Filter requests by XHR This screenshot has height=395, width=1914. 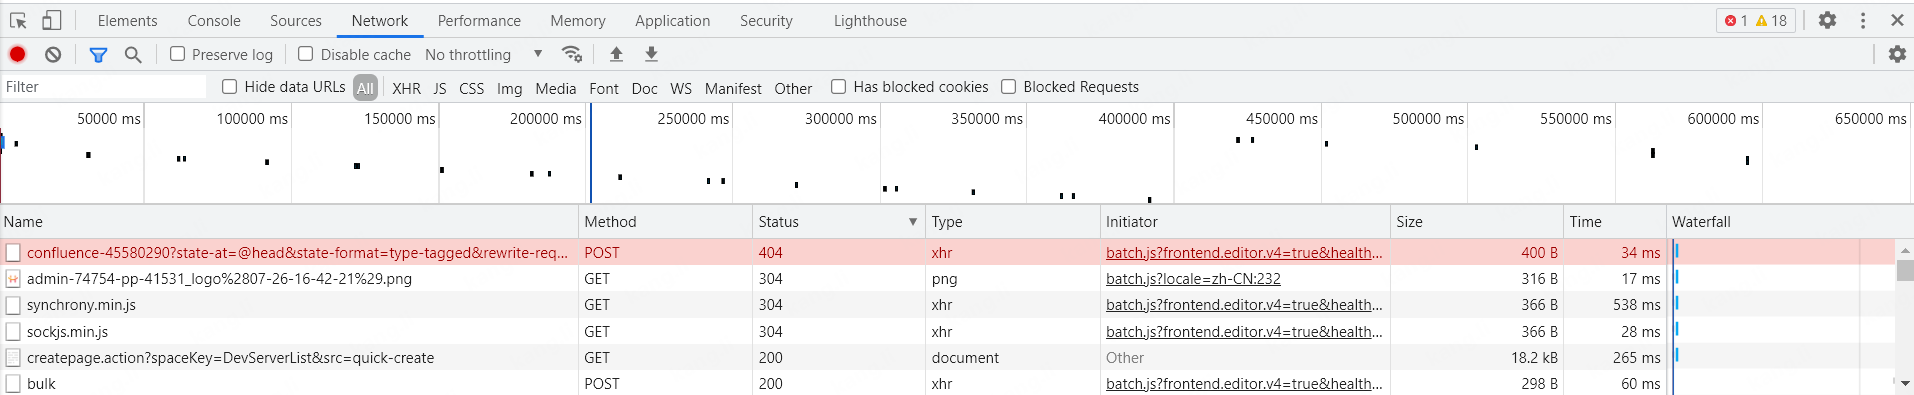pyautogui.click(x=406, y=88)
